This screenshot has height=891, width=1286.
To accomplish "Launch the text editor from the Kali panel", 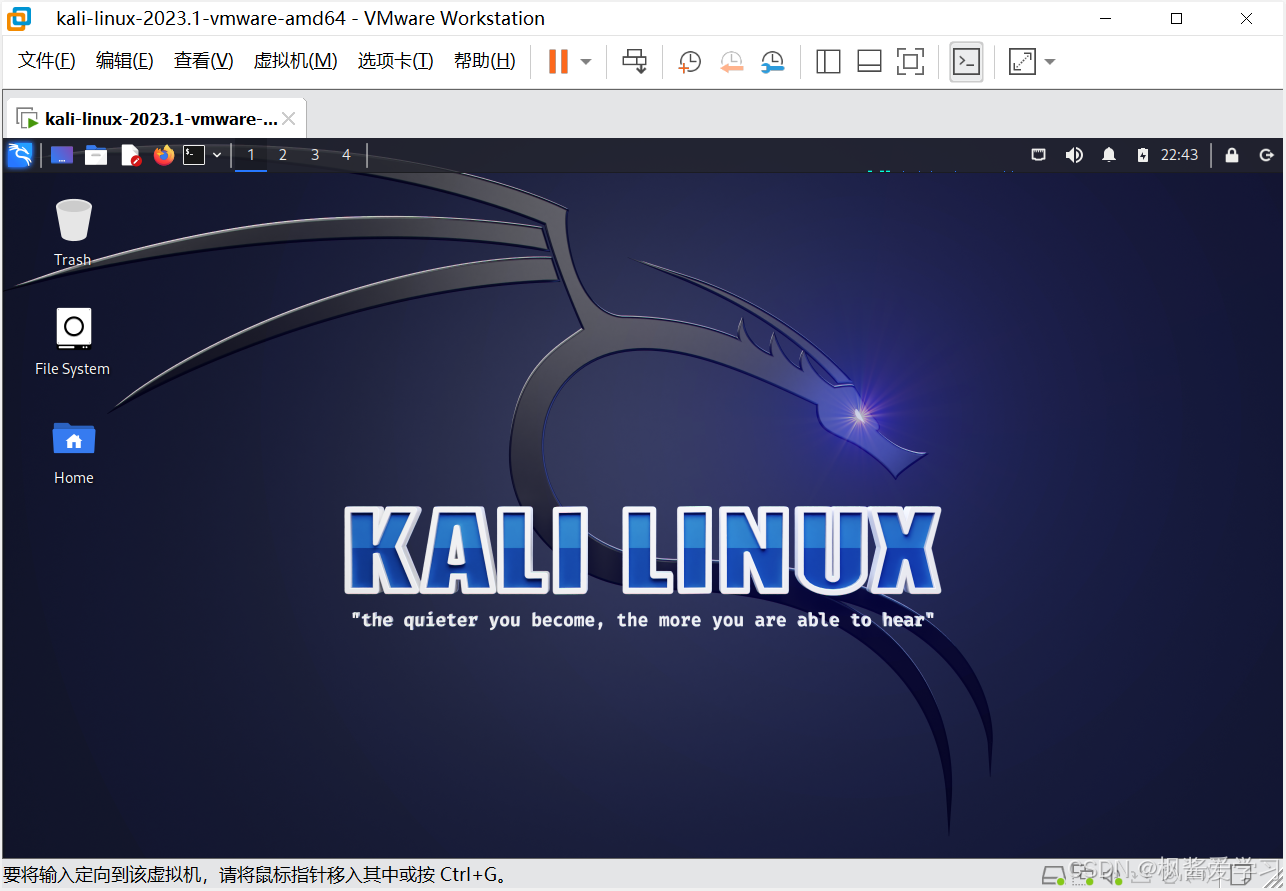I will [130, 155].
